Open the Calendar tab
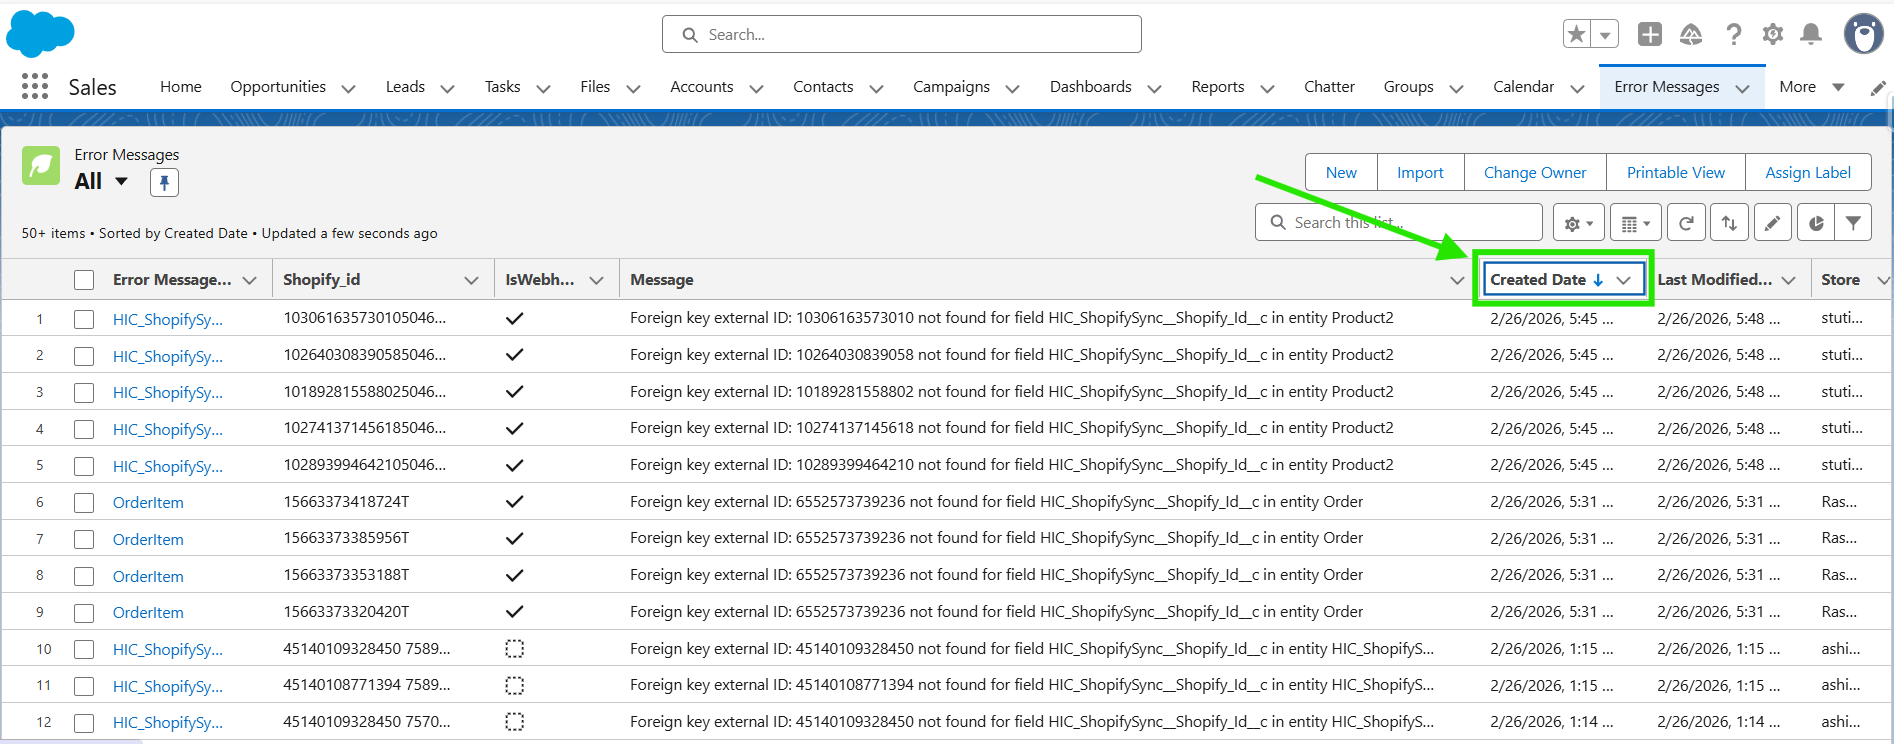1894x744 pixels. coord(1523,87)
